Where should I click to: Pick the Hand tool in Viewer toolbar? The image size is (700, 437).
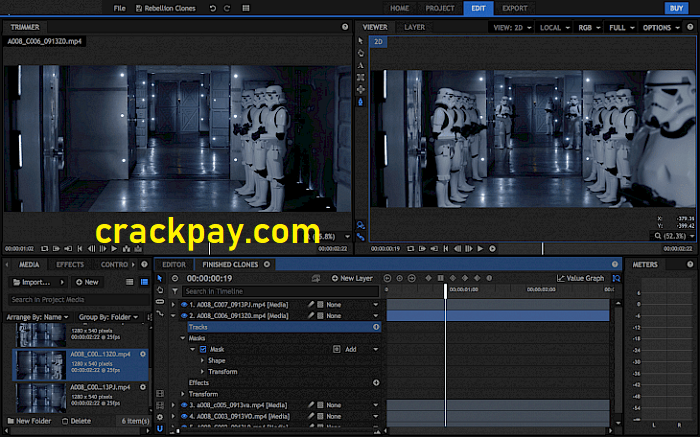point(361,53)
